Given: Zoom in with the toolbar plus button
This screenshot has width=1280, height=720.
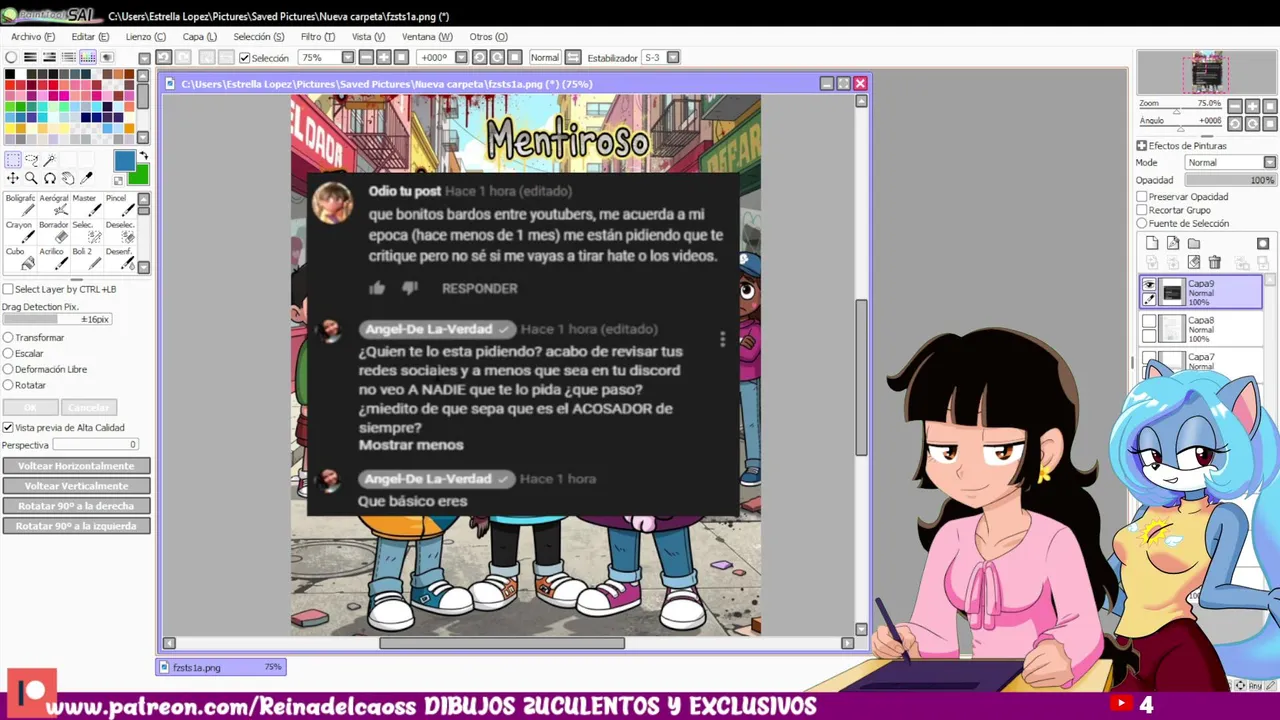Looking at the screenshot, I should [384, 57].
